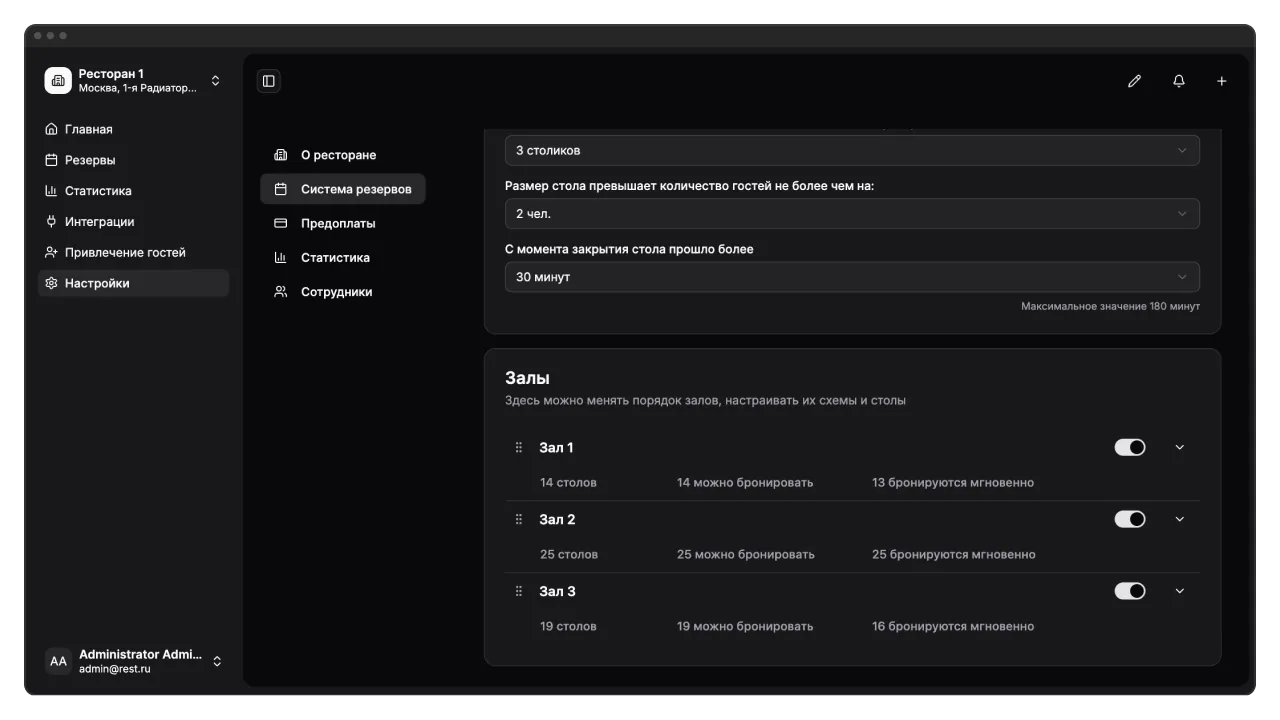
Task: Switch to Предоплаты settings tab
Action: pos(343,223)
